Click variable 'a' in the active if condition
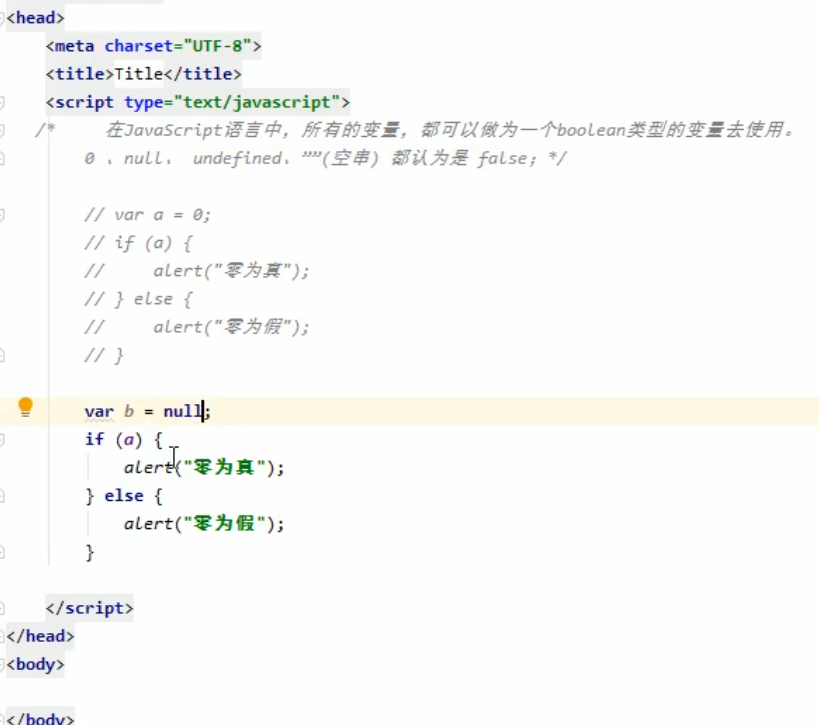 tap(129, 440)
